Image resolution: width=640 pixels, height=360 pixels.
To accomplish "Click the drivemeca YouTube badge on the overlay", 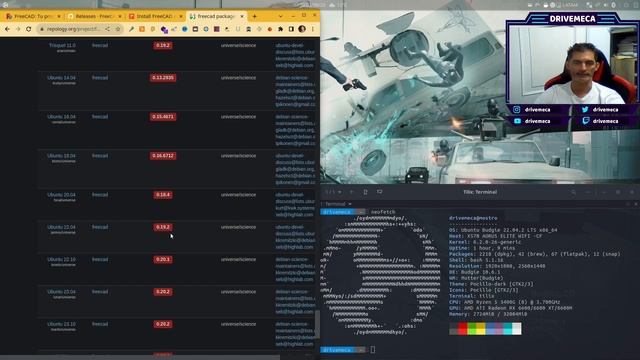I will pyautogui.click(x=533, y=121).
